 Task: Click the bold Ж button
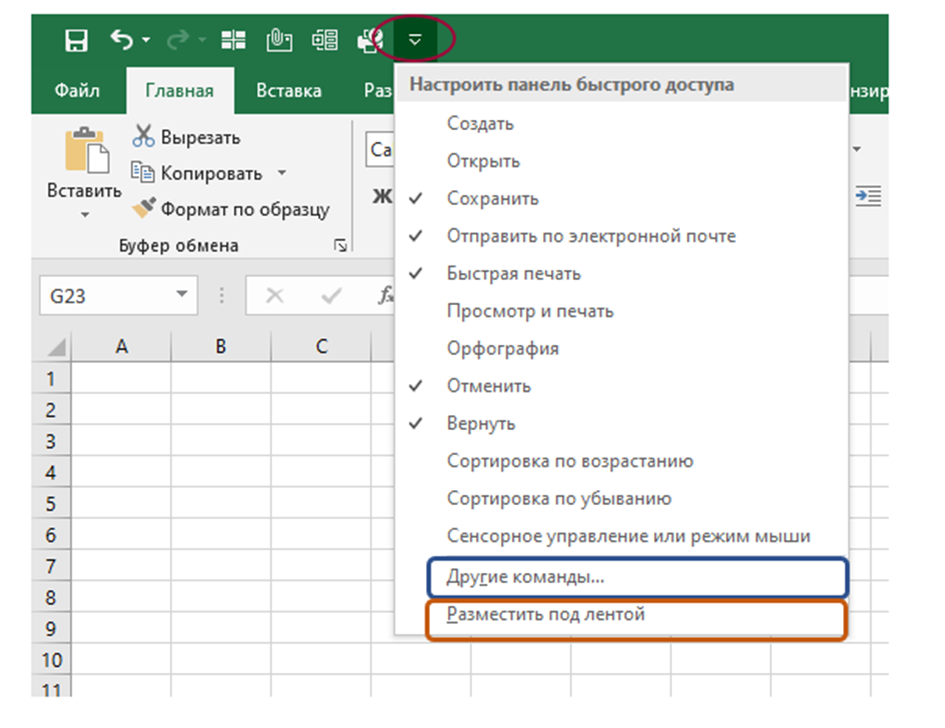(x=382, y=196)
